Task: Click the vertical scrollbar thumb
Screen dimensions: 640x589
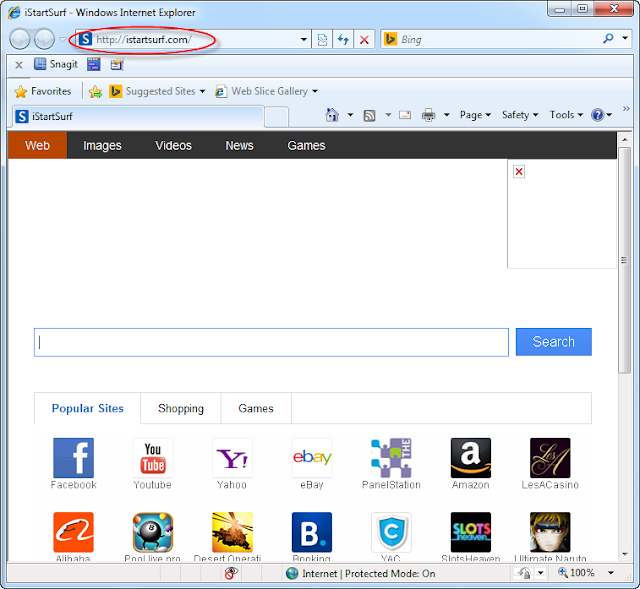Action: click(x=624, y=260)
